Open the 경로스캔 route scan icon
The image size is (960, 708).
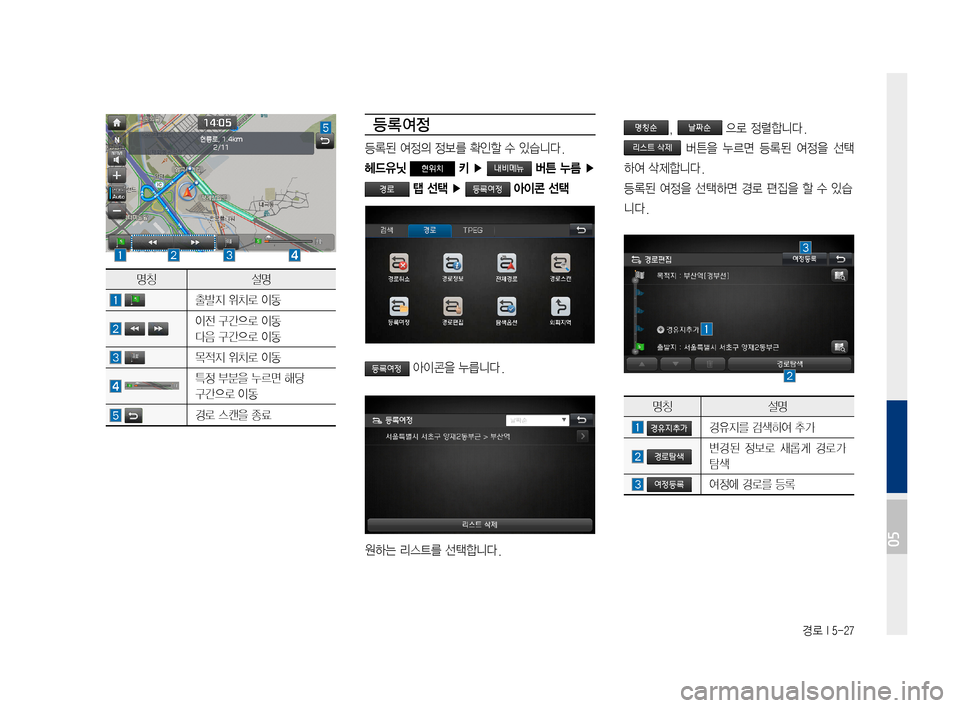(560, 268)
